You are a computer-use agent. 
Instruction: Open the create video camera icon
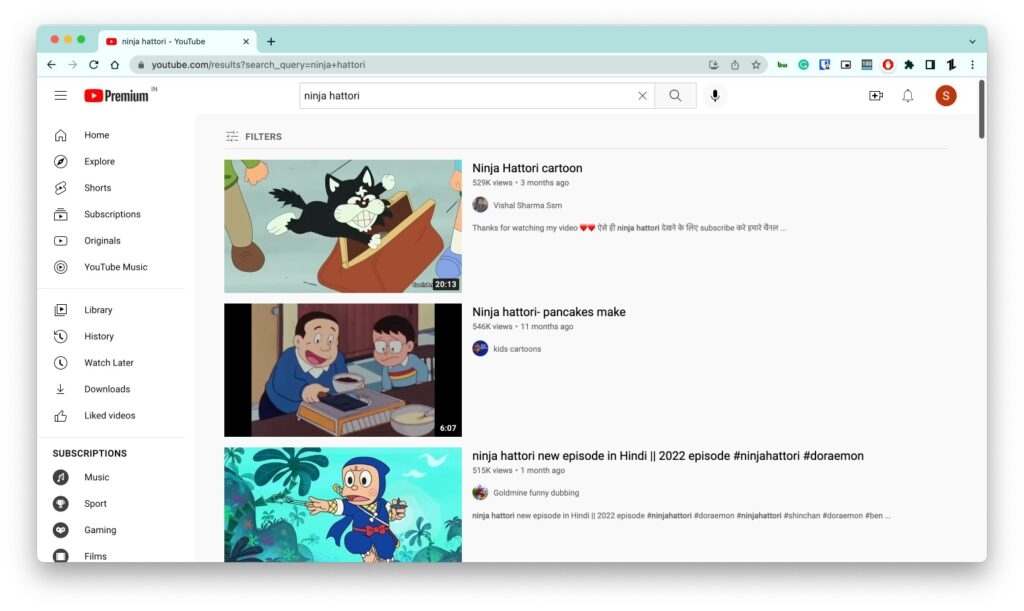point(876,96)
